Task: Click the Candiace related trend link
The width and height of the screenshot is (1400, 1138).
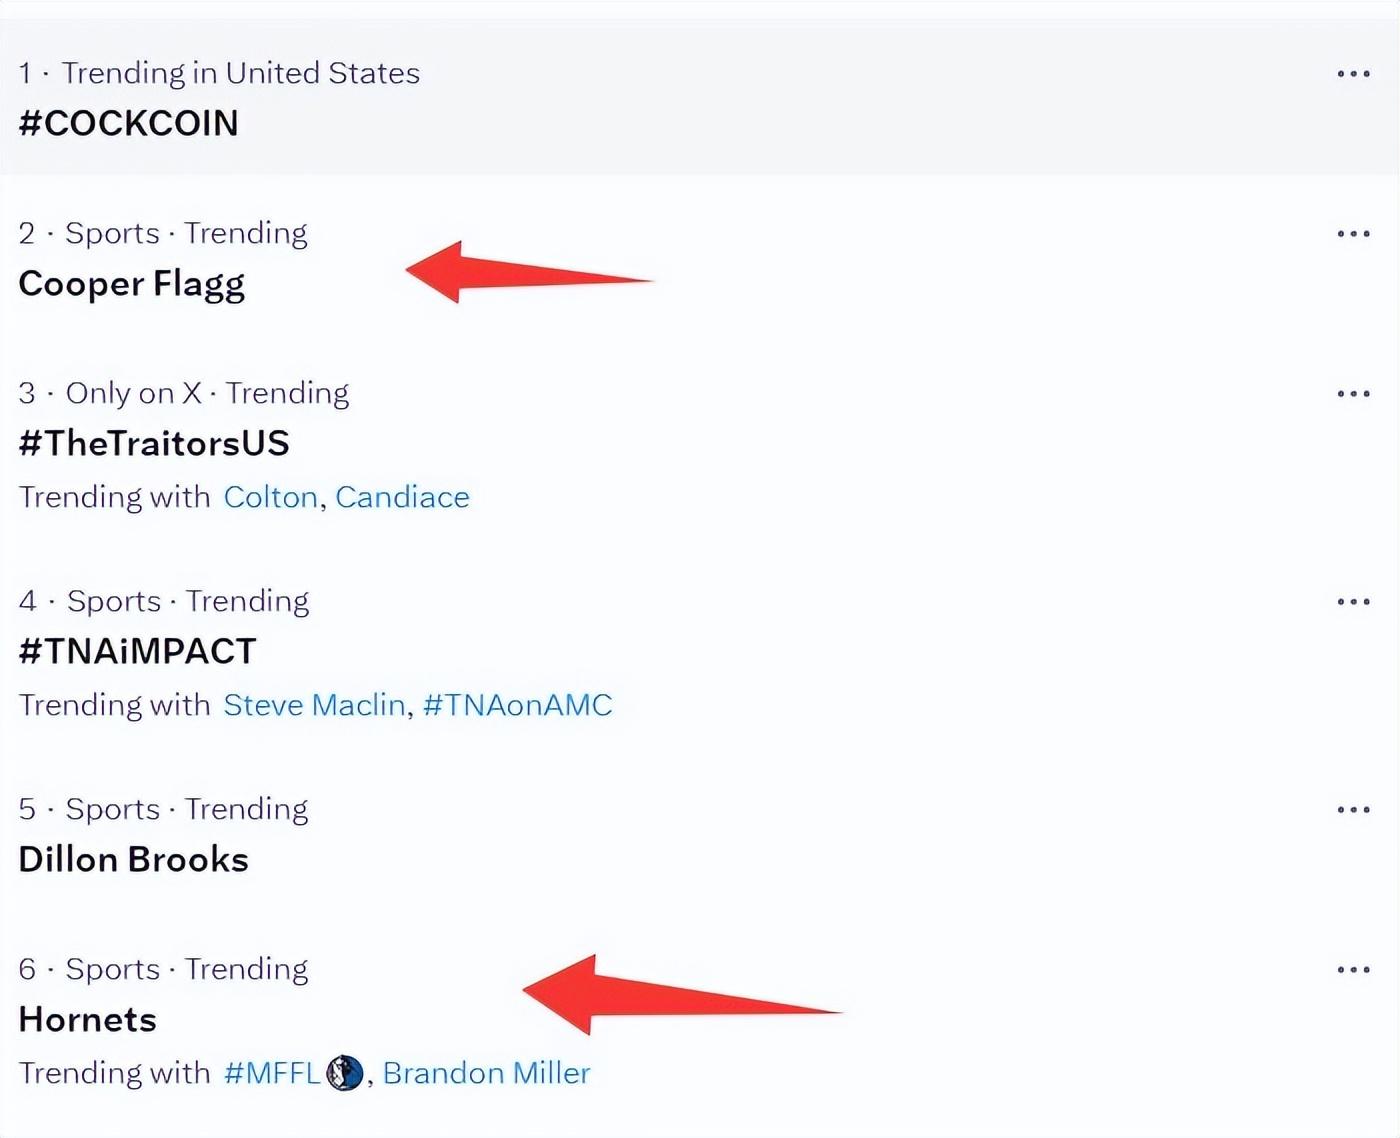Action: (x=402, y=497)
